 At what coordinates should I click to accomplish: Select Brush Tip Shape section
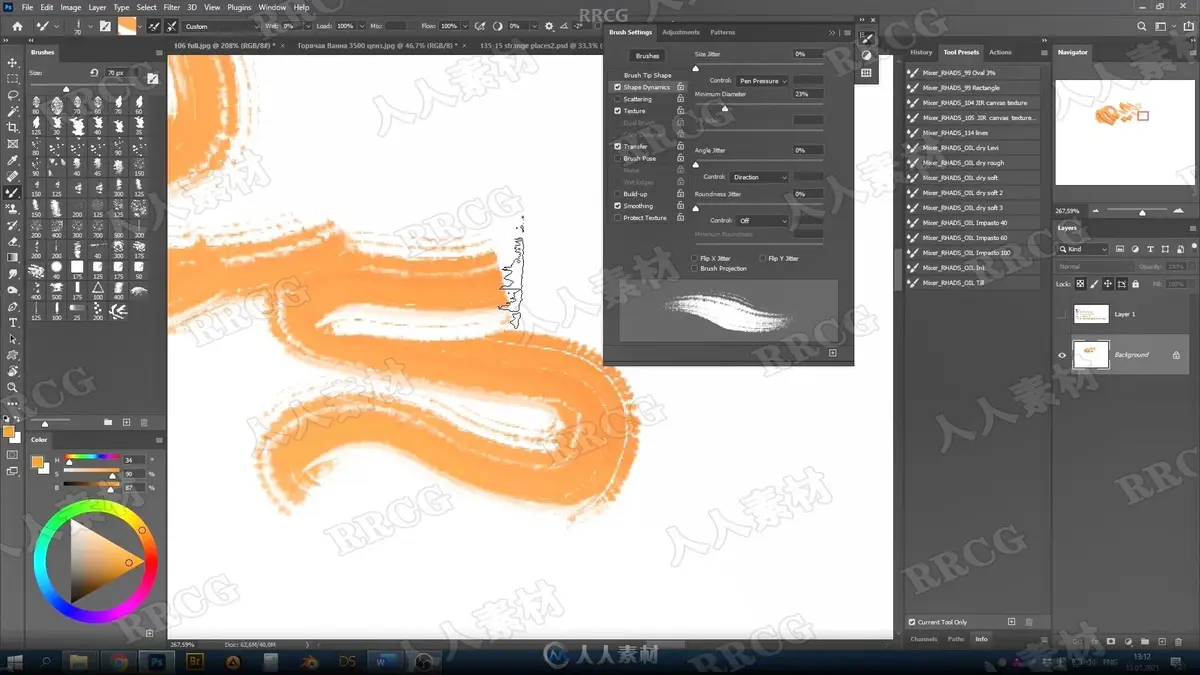(x=648, y=75)
